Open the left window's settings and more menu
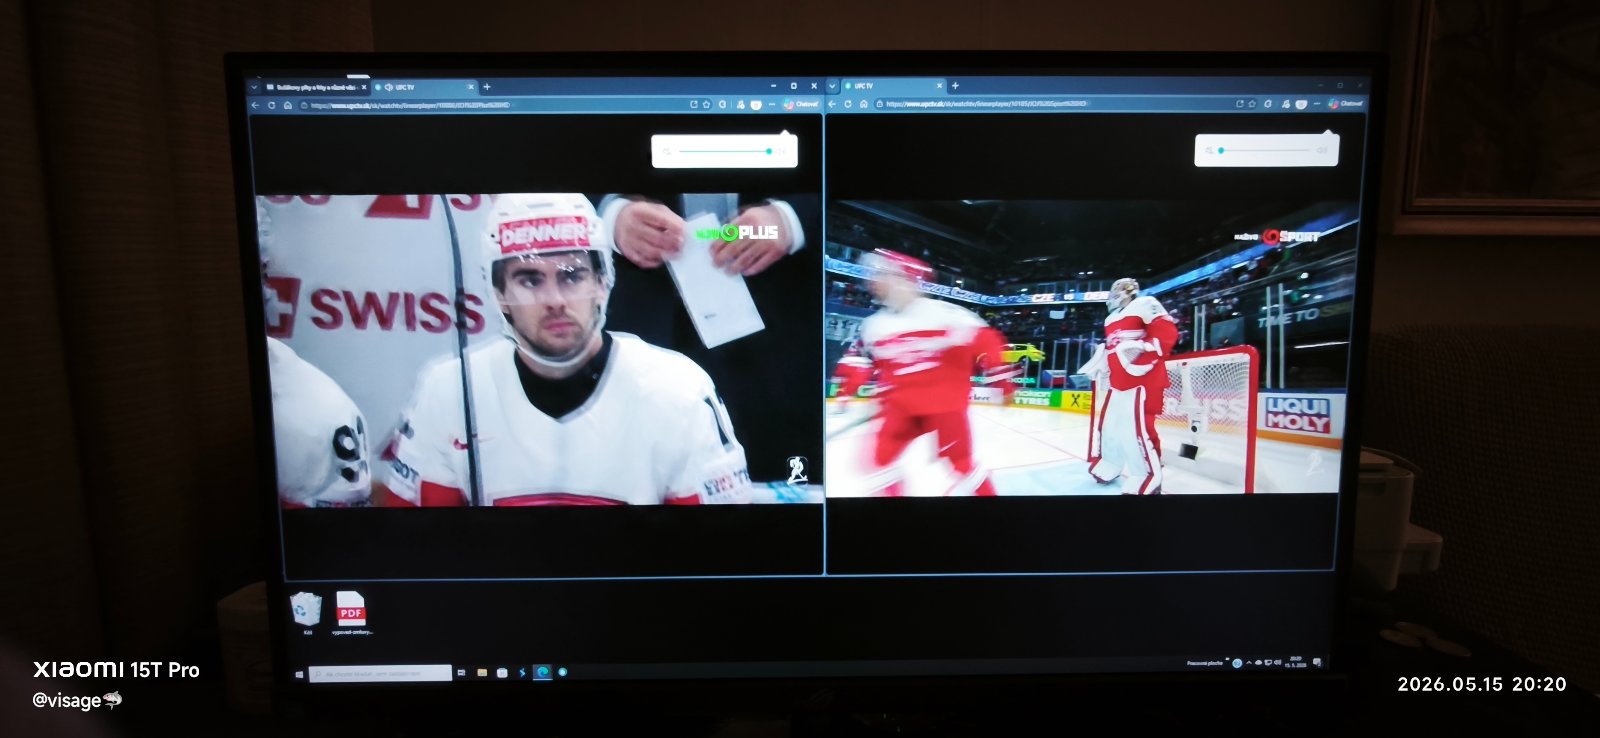1600x738 pixels. [x=772, y=104]
